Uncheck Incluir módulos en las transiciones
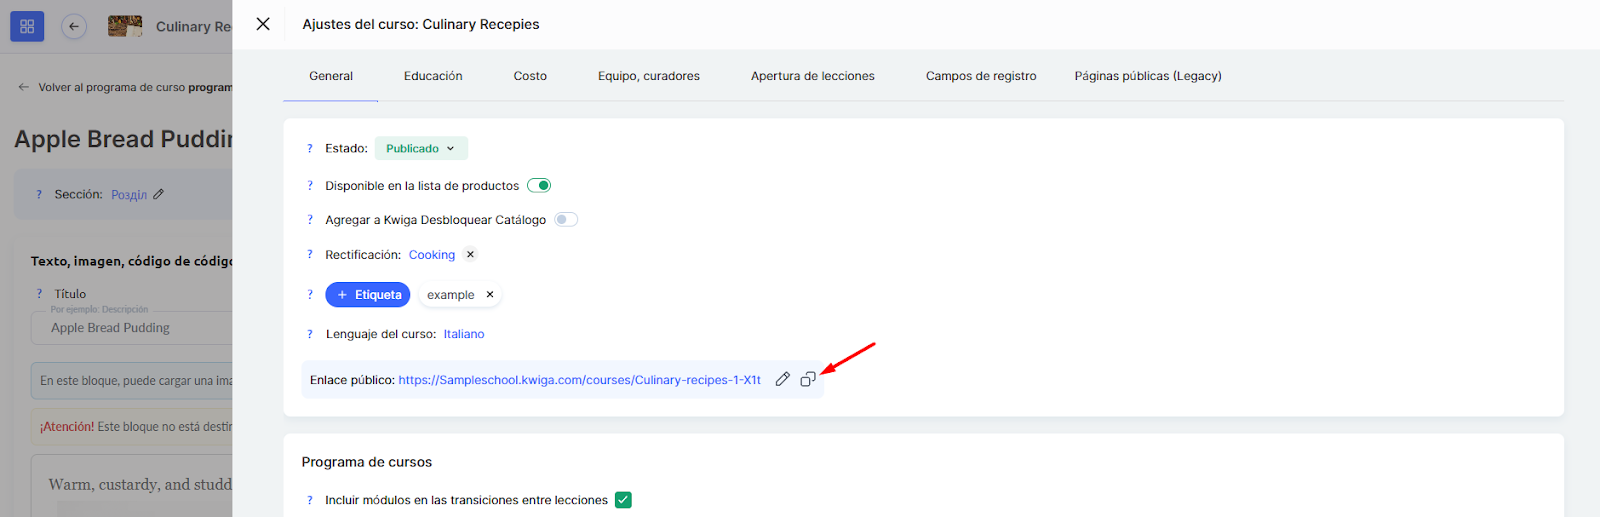1600x517 pixels. pyautogui.click(x=623, y=500)
